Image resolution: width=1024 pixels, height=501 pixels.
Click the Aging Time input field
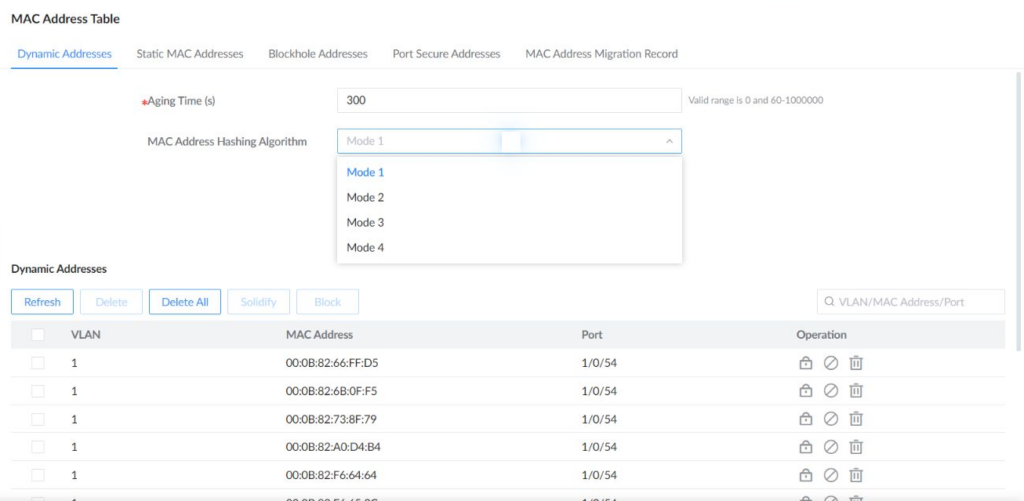[509, 101]
